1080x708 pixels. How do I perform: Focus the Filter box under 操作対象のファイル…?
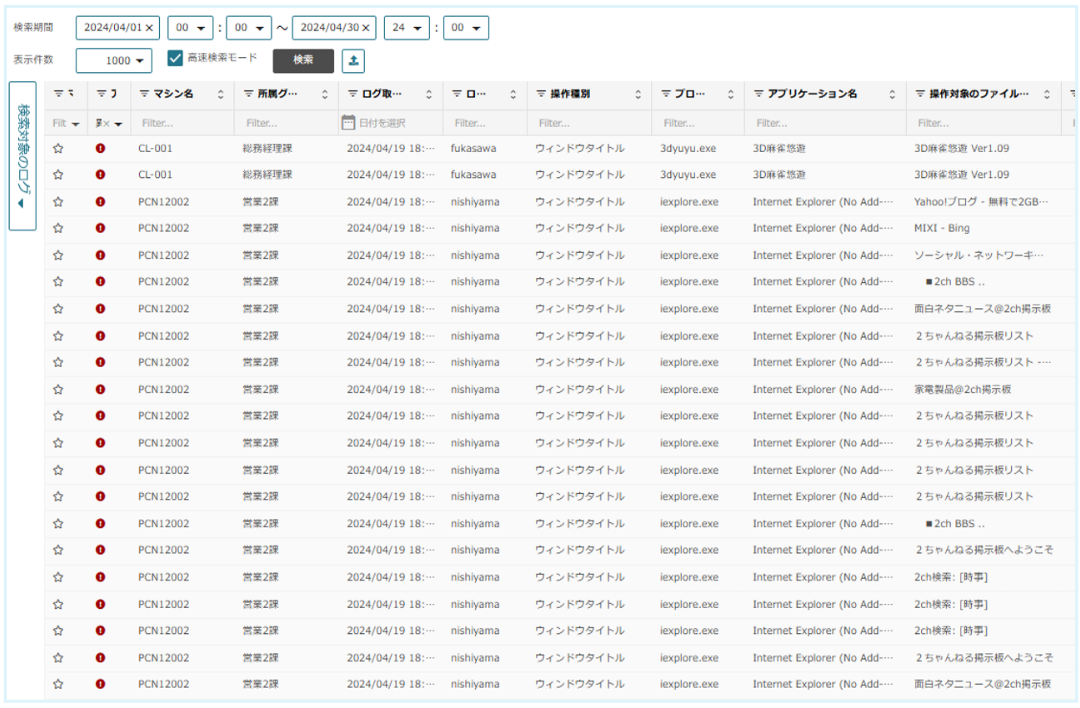[x=986, y=123]
